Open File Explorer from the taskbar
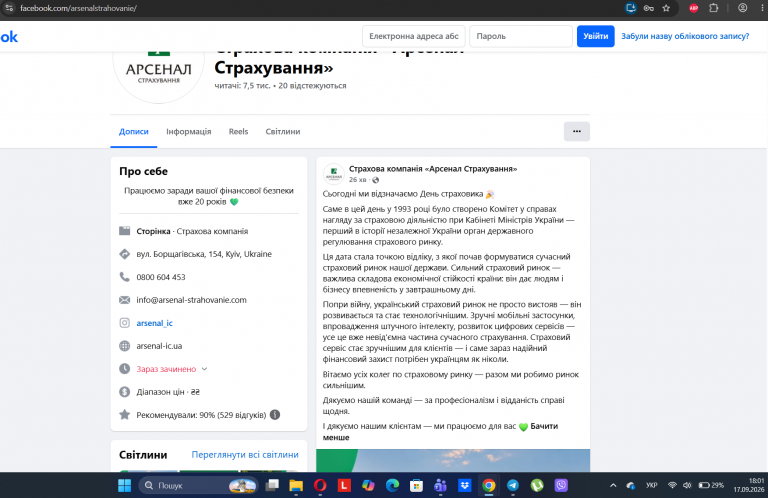This screenshot has height=498, width=768. click(296, 485)
